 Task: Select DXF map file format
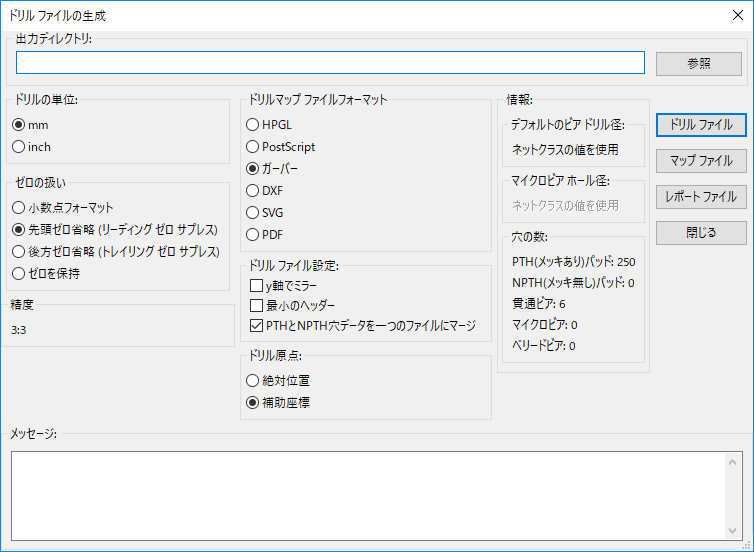pos(253,190)
